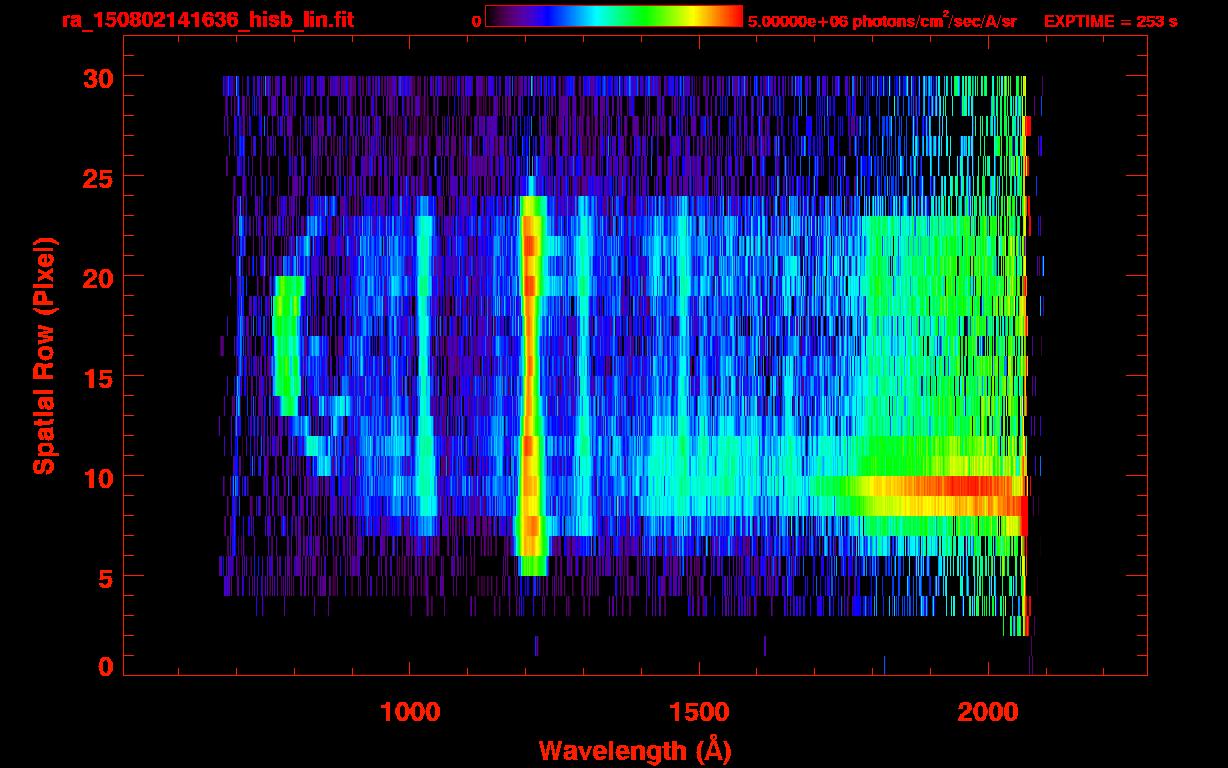Click the 1500 wavelength tick label
The width and height of the screenshot is (1228, 768).
point(699,711)
